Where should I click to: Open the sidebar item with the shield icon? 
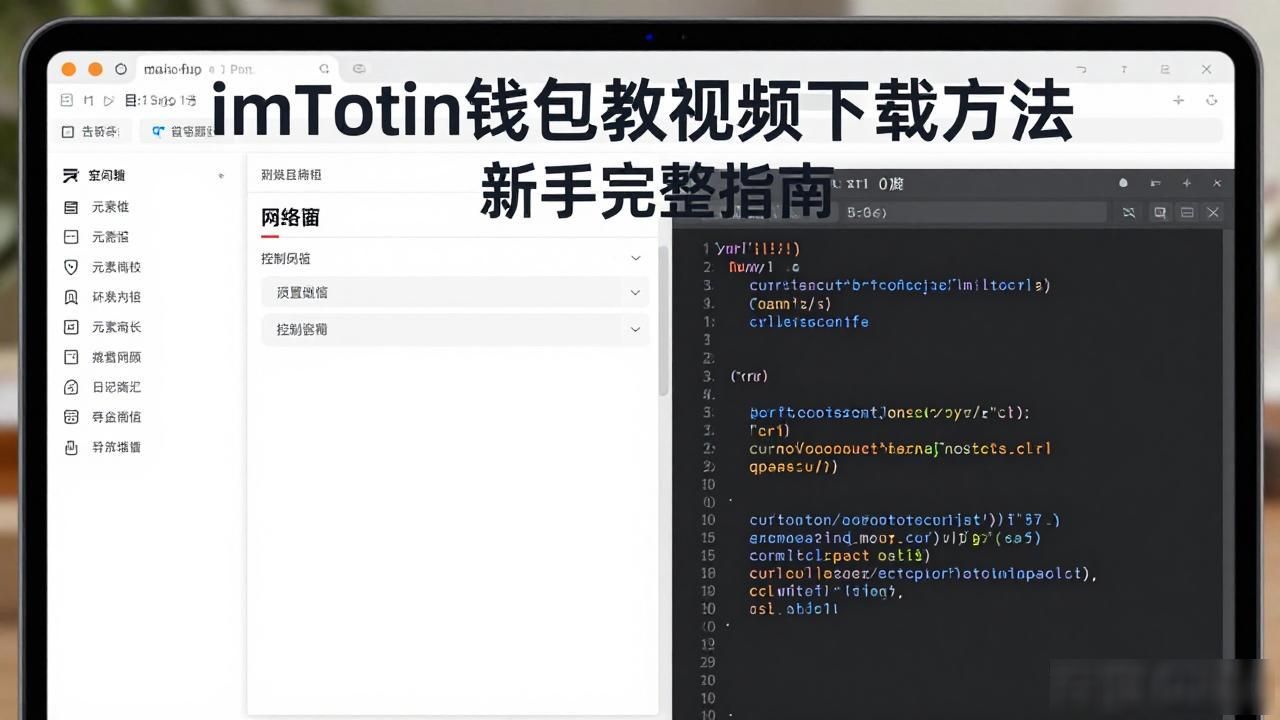(x=102, y=267)
